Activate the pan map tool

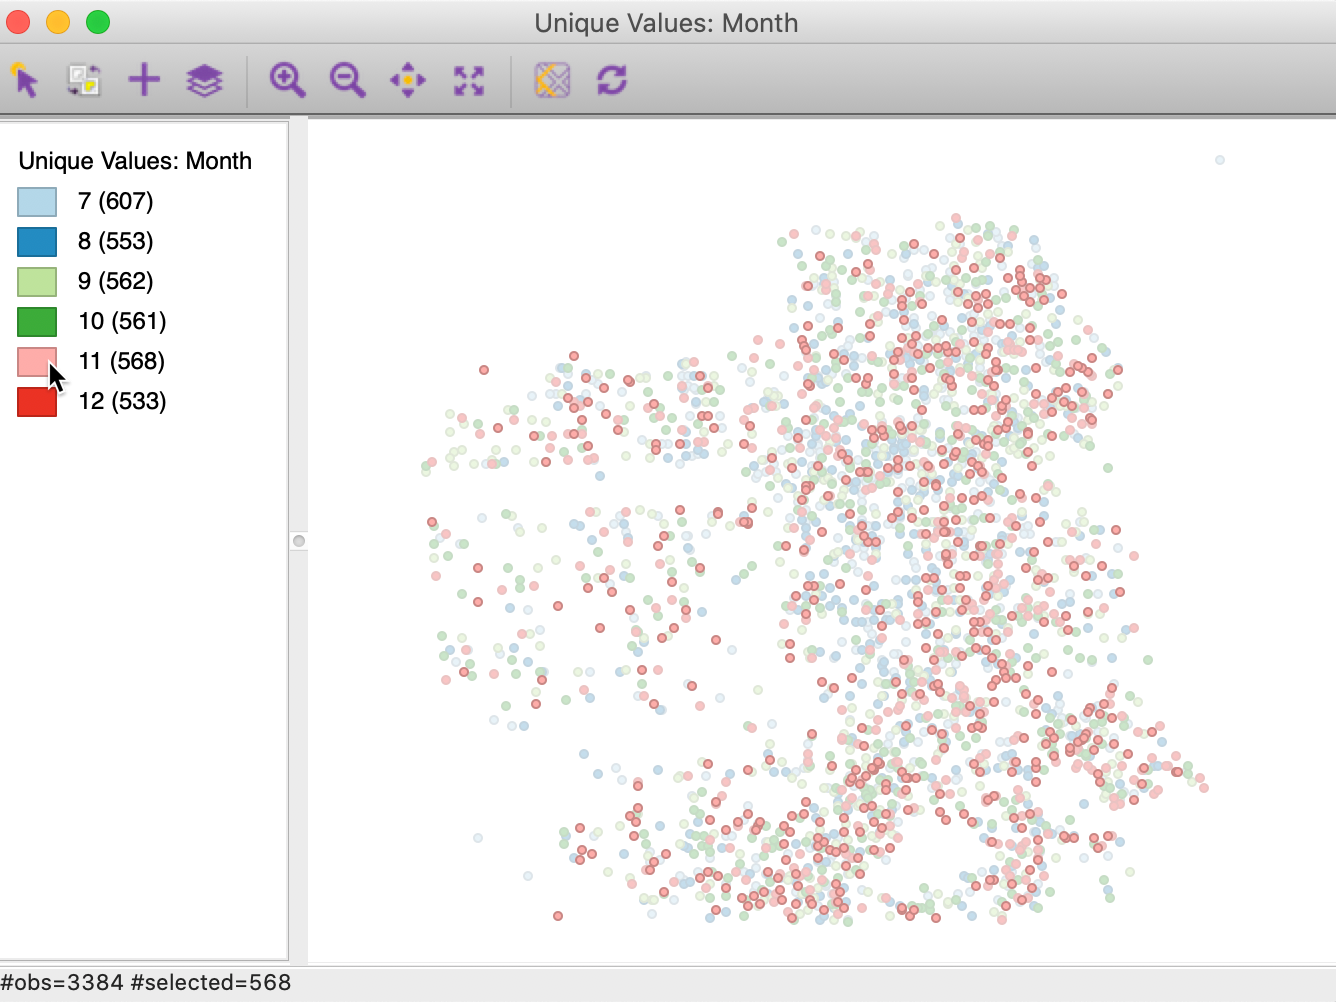[408, 80]
